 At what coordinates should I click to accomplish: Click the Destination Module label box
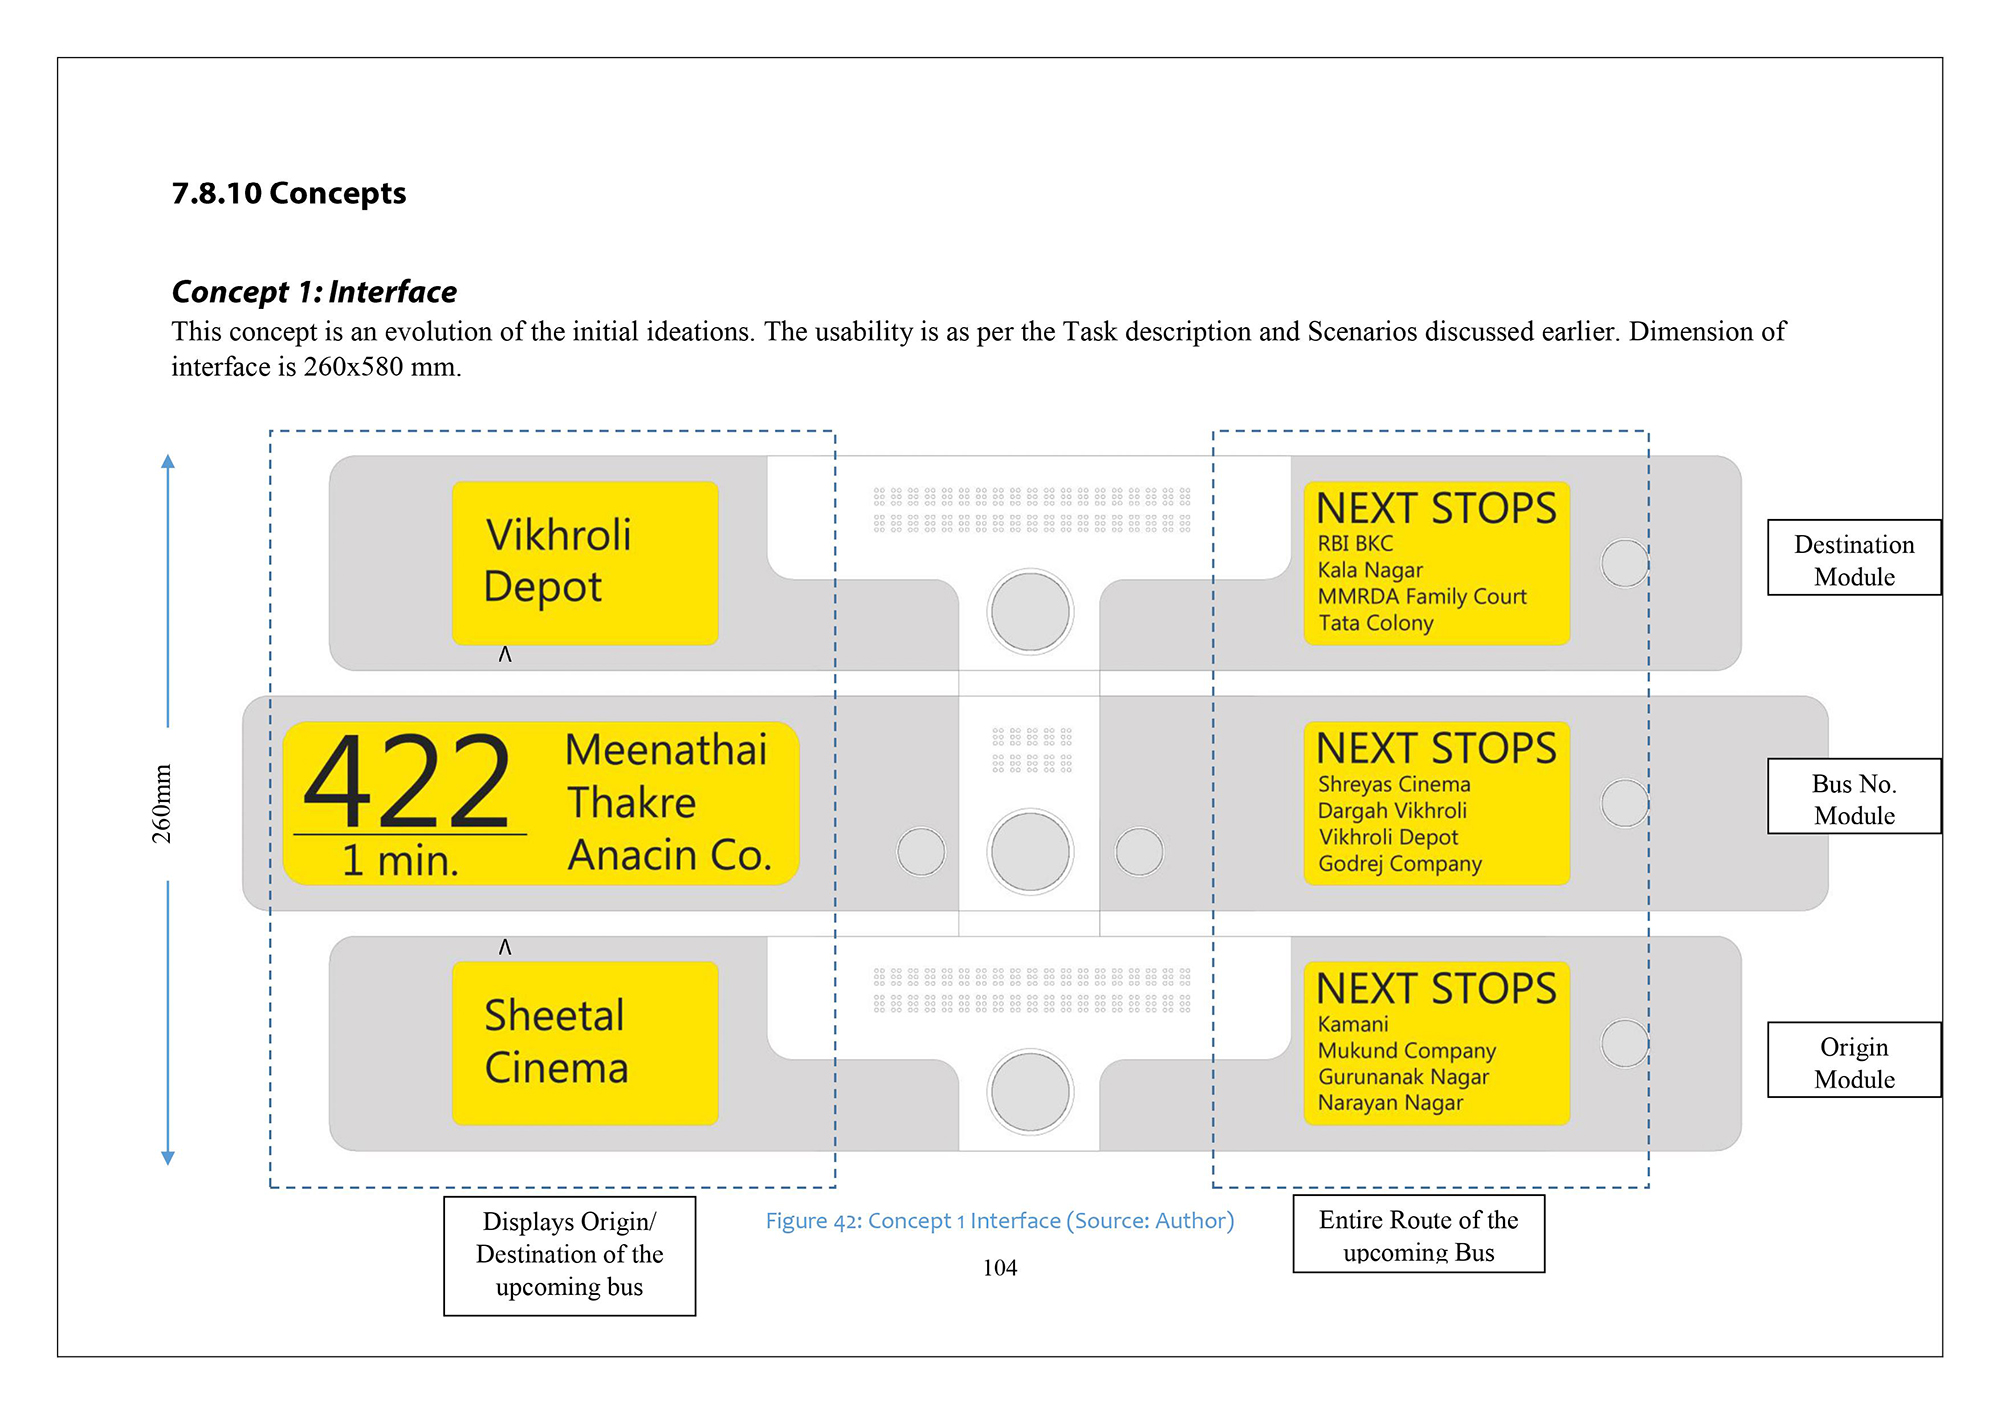[1853, 558]
